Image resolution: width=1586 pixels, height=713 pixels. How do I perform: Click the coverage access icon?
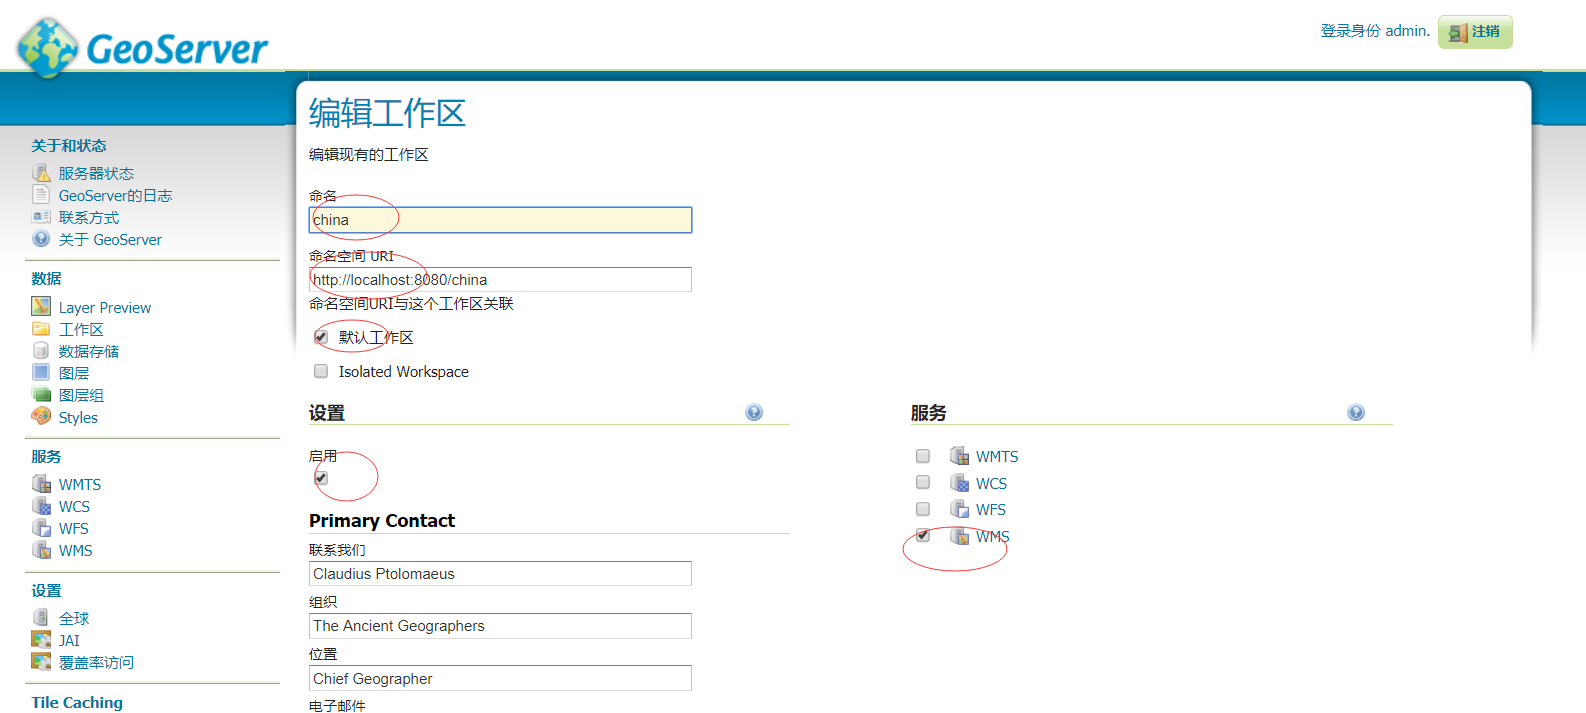coord(41,662)
